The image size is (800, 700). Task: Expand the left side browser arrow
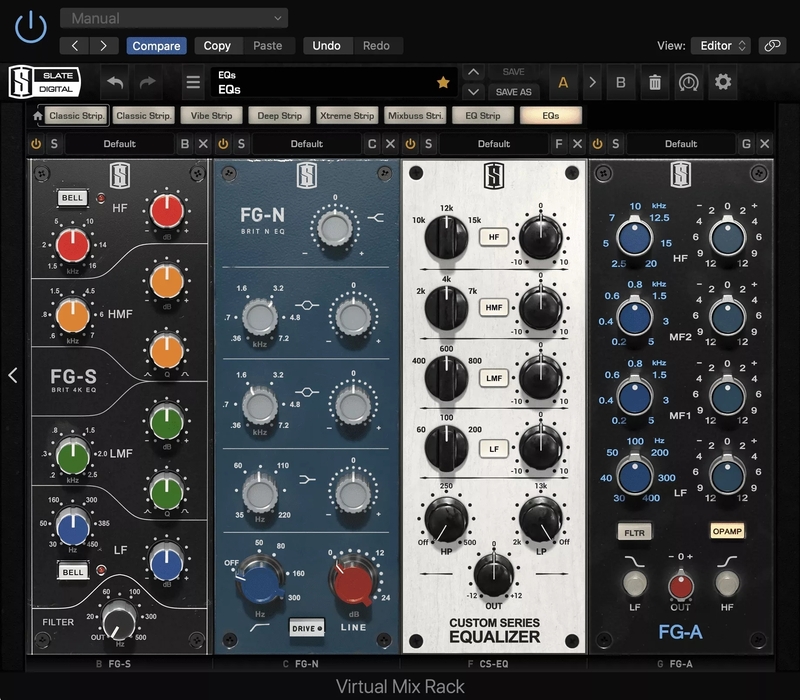[13, 376]
